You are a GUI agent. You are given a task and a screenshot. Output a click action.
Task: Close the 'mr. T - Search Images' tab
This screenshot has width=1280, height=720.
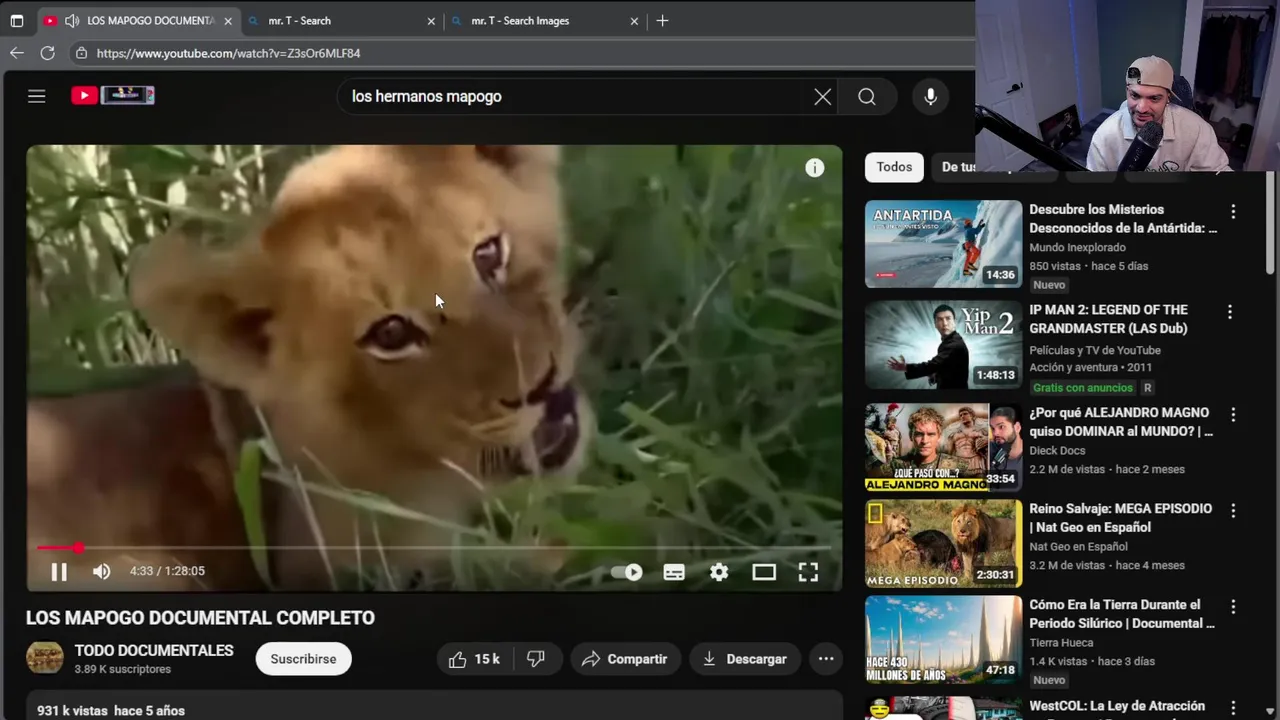pos(634,20)
